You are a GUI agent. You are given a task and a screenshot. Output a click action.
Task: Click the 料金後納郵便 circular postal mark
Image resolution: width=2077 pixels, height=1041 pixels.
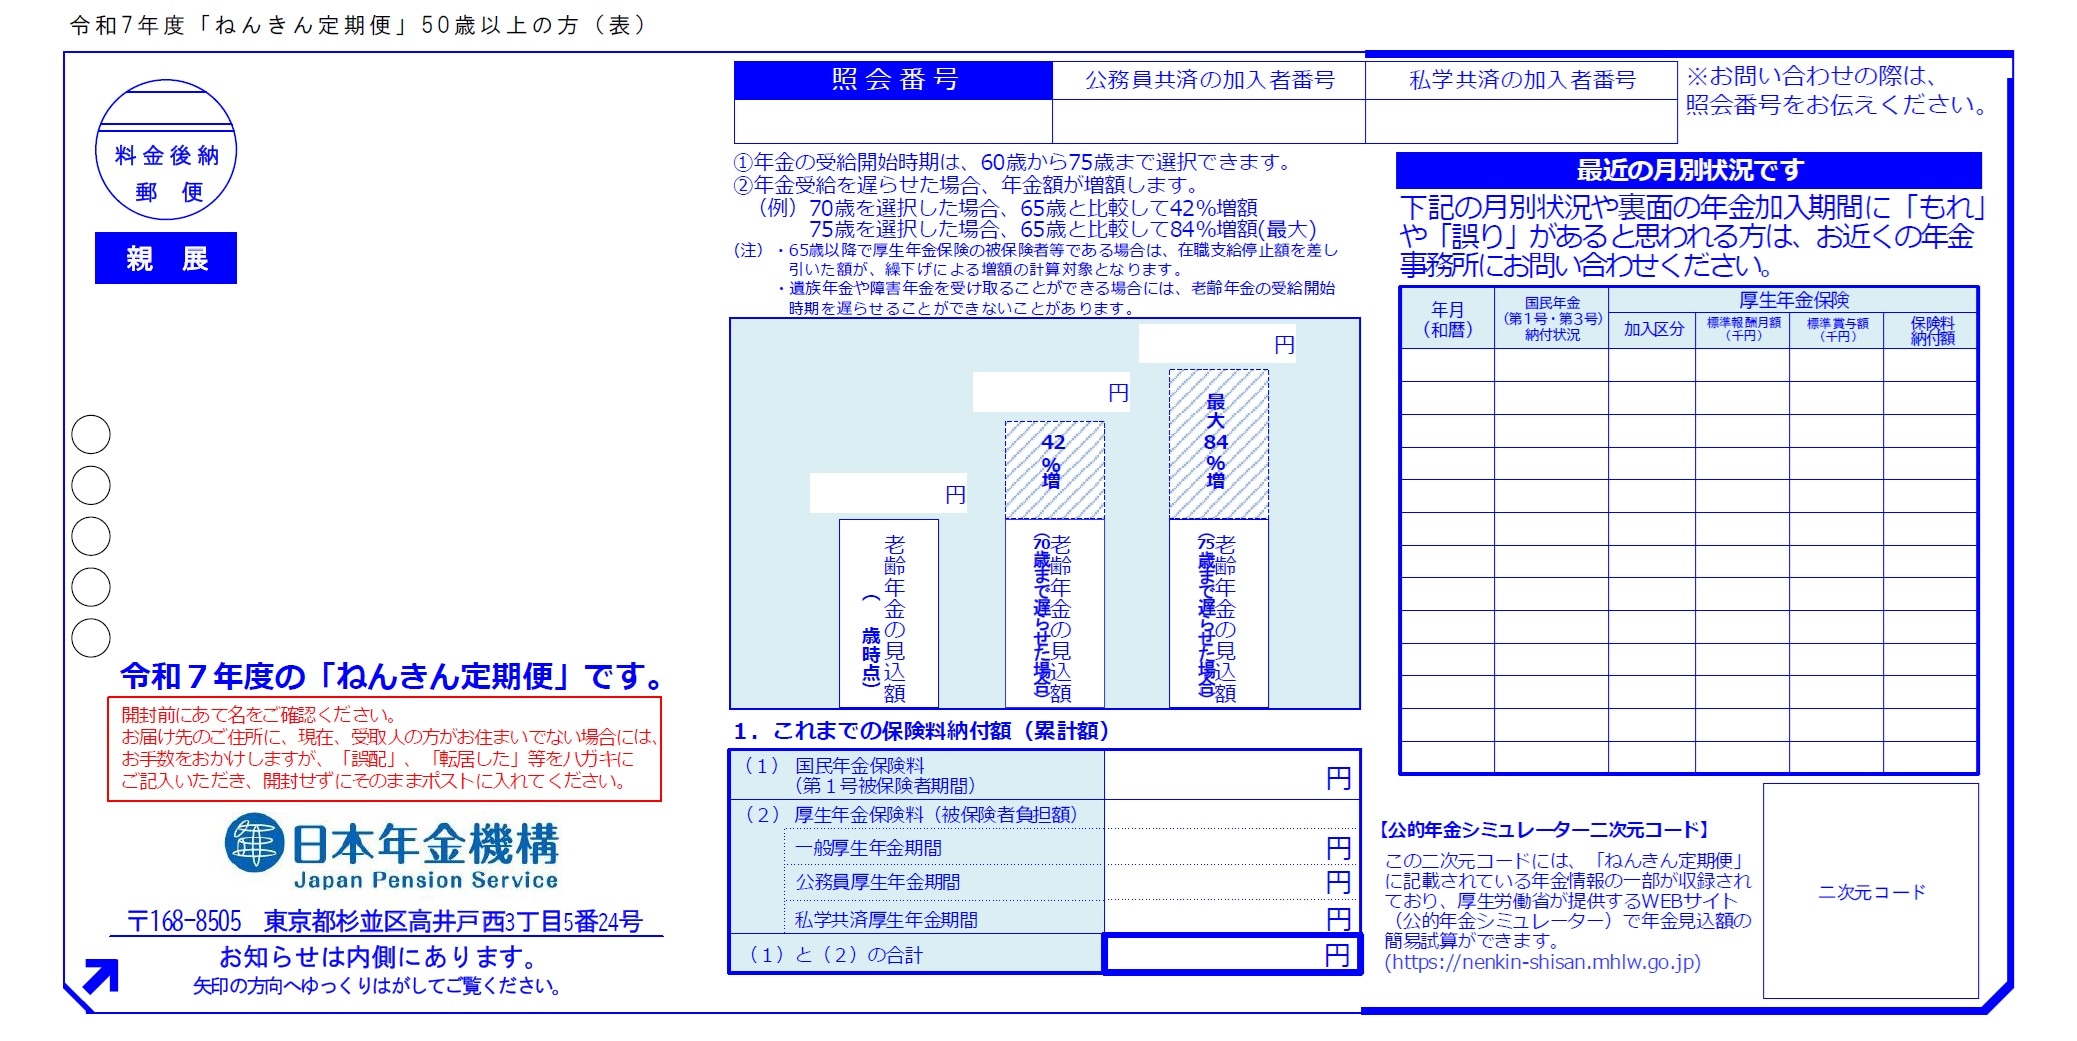tap(166, 150)
